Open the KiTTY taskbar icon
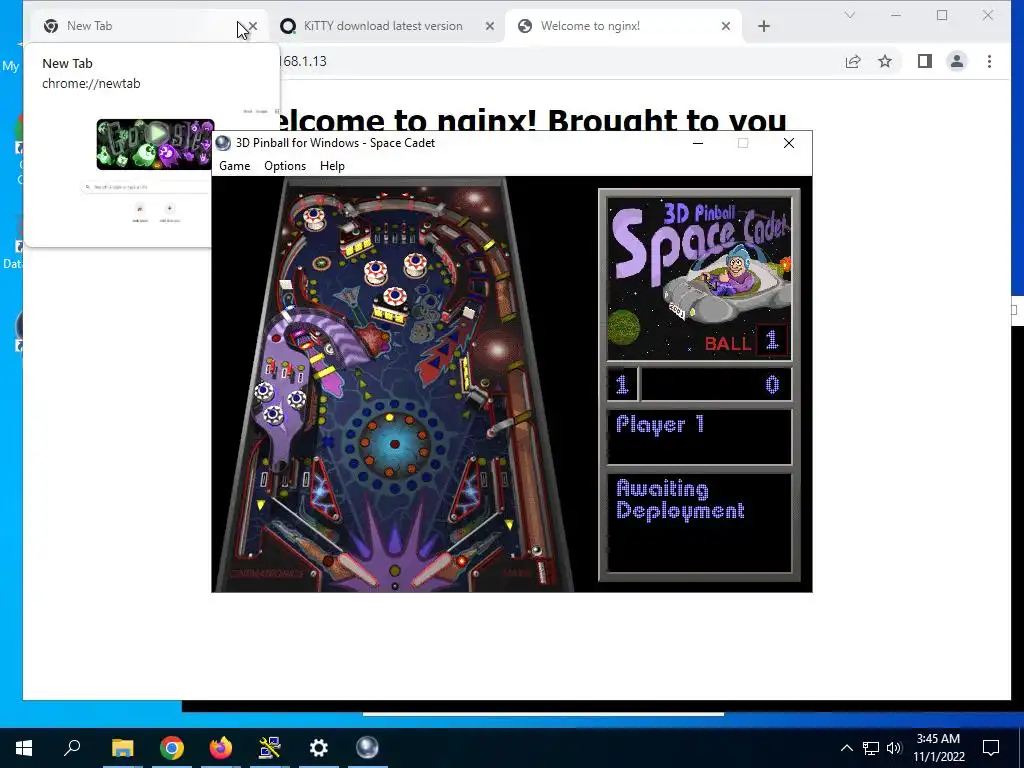This screenshot has height=768, width=1024. 269,748
